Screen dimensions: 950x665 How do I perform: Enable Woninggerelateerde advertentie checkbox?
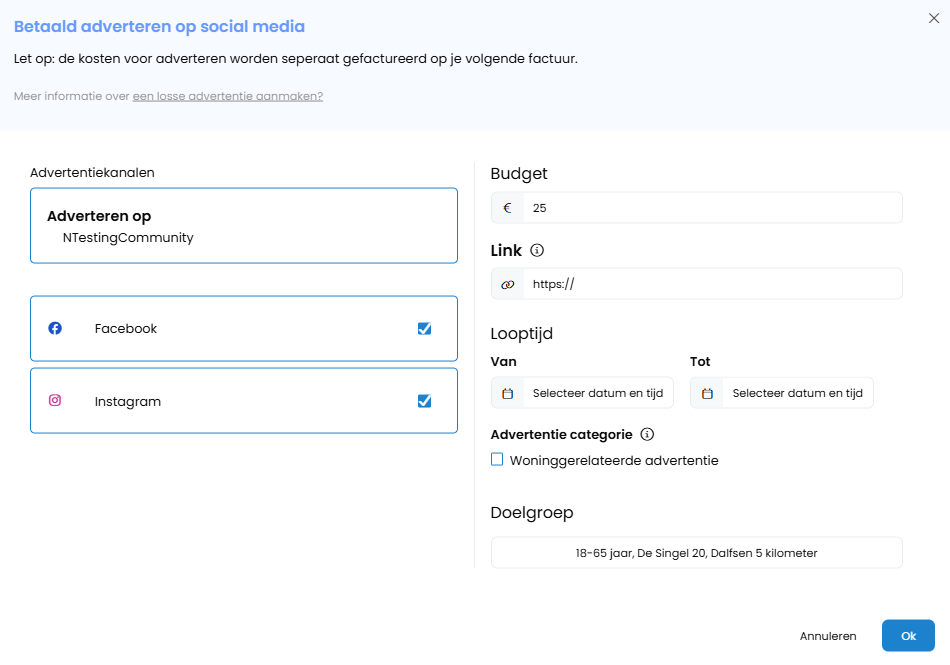coord(497,460)
